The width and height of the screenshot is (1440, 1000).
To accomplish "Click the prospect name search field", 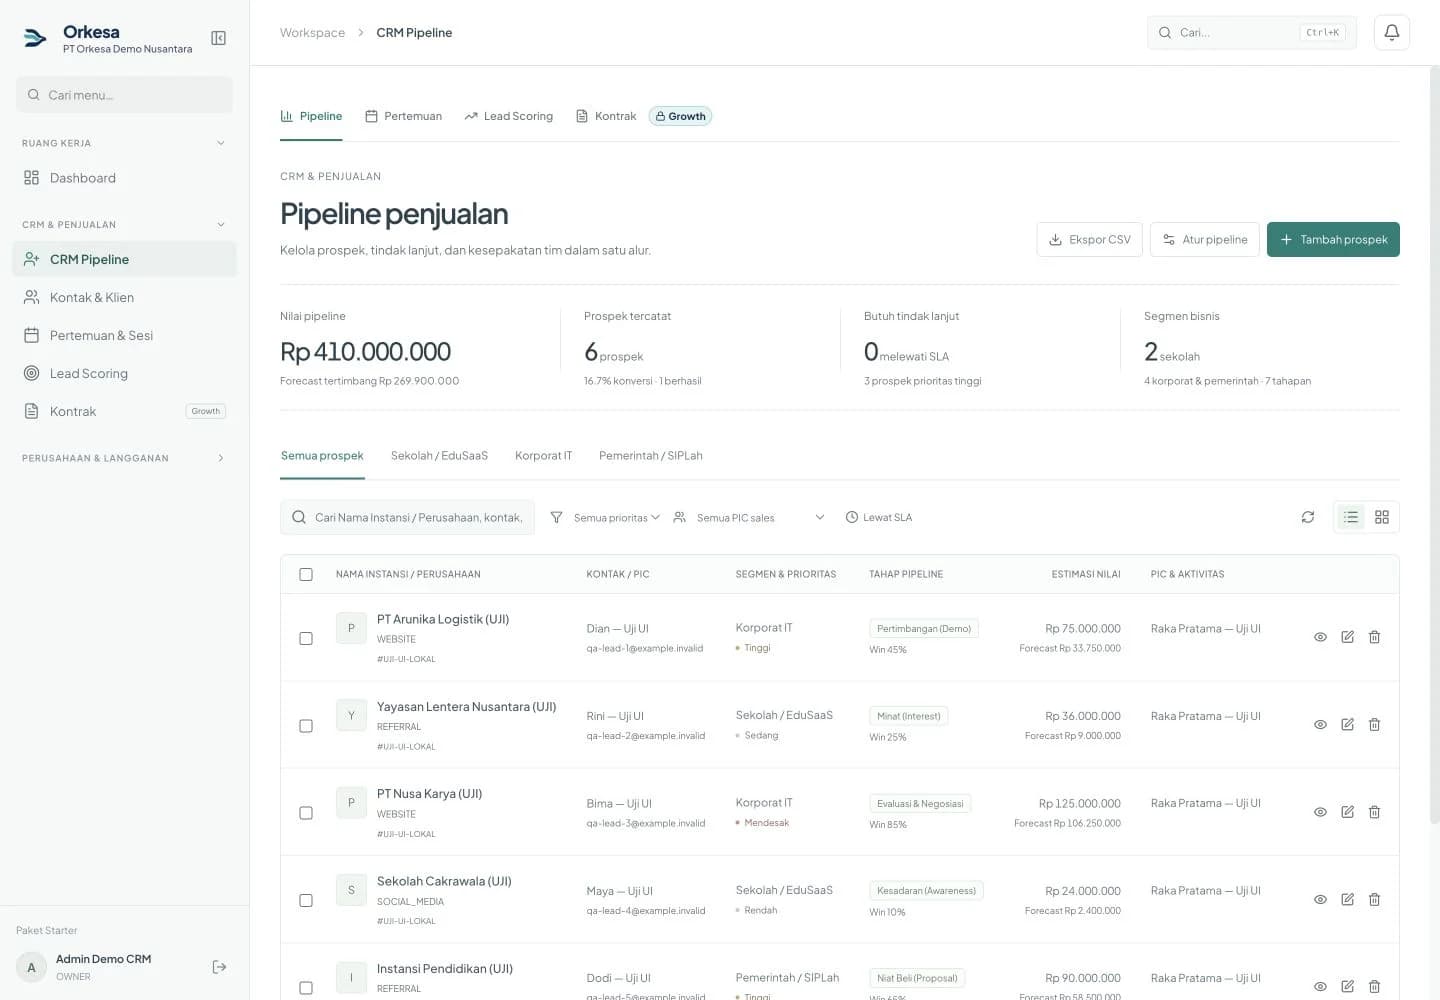I will coord(407,517).
